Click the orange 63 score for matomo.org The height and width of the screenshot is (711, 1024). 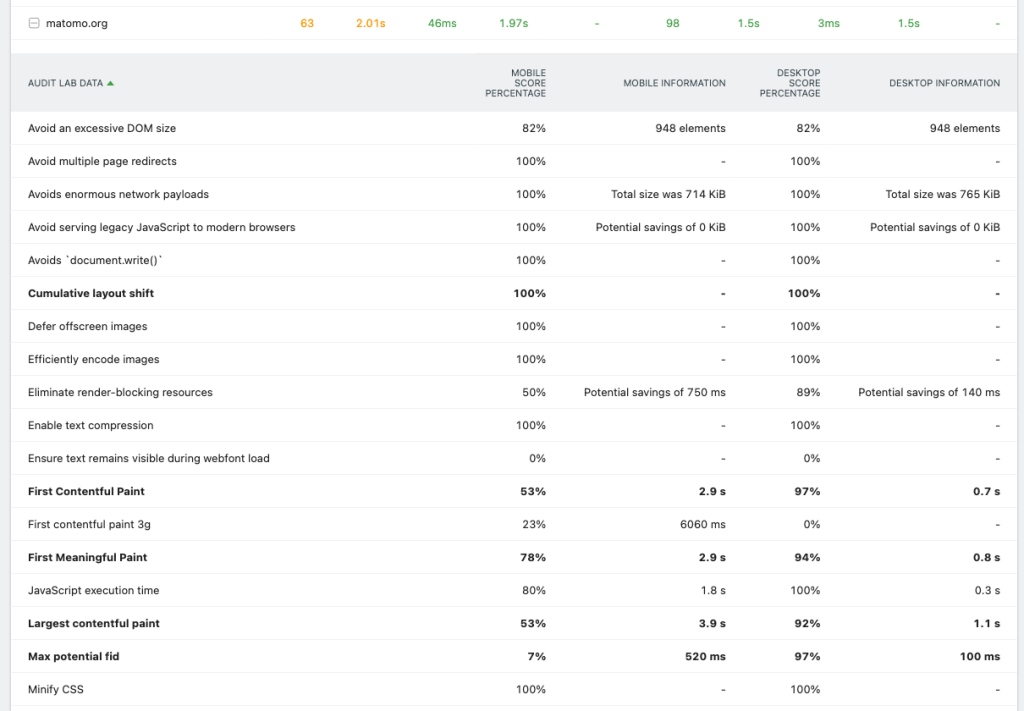pyautogui.click(x=307, y=23)
